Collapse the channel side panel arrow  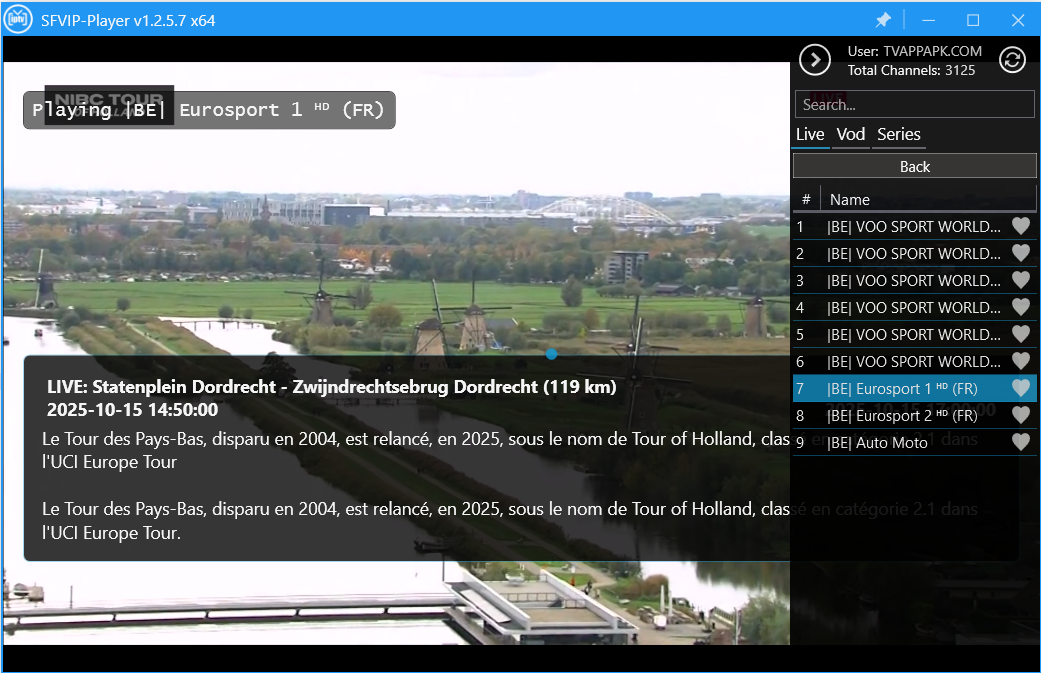[815, 60]
